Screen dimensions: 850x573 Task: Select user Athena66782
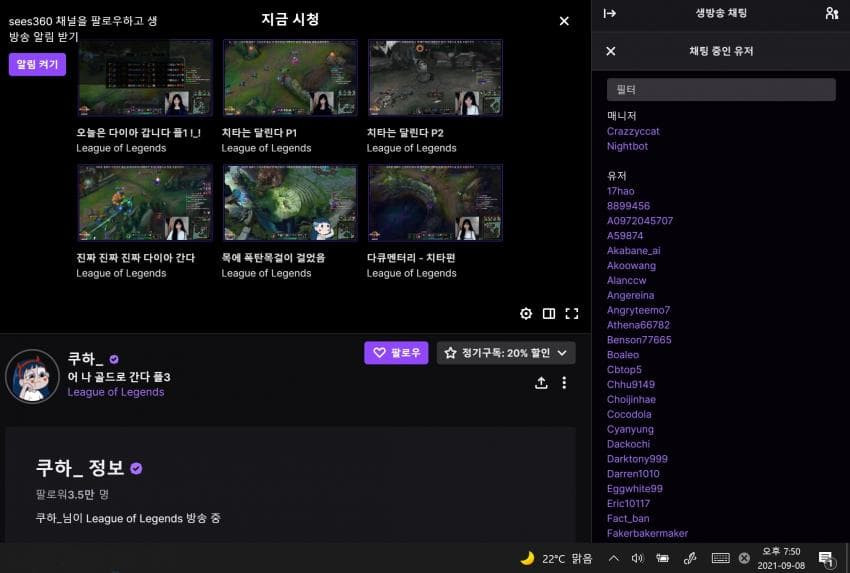click(x=638, y=325)
